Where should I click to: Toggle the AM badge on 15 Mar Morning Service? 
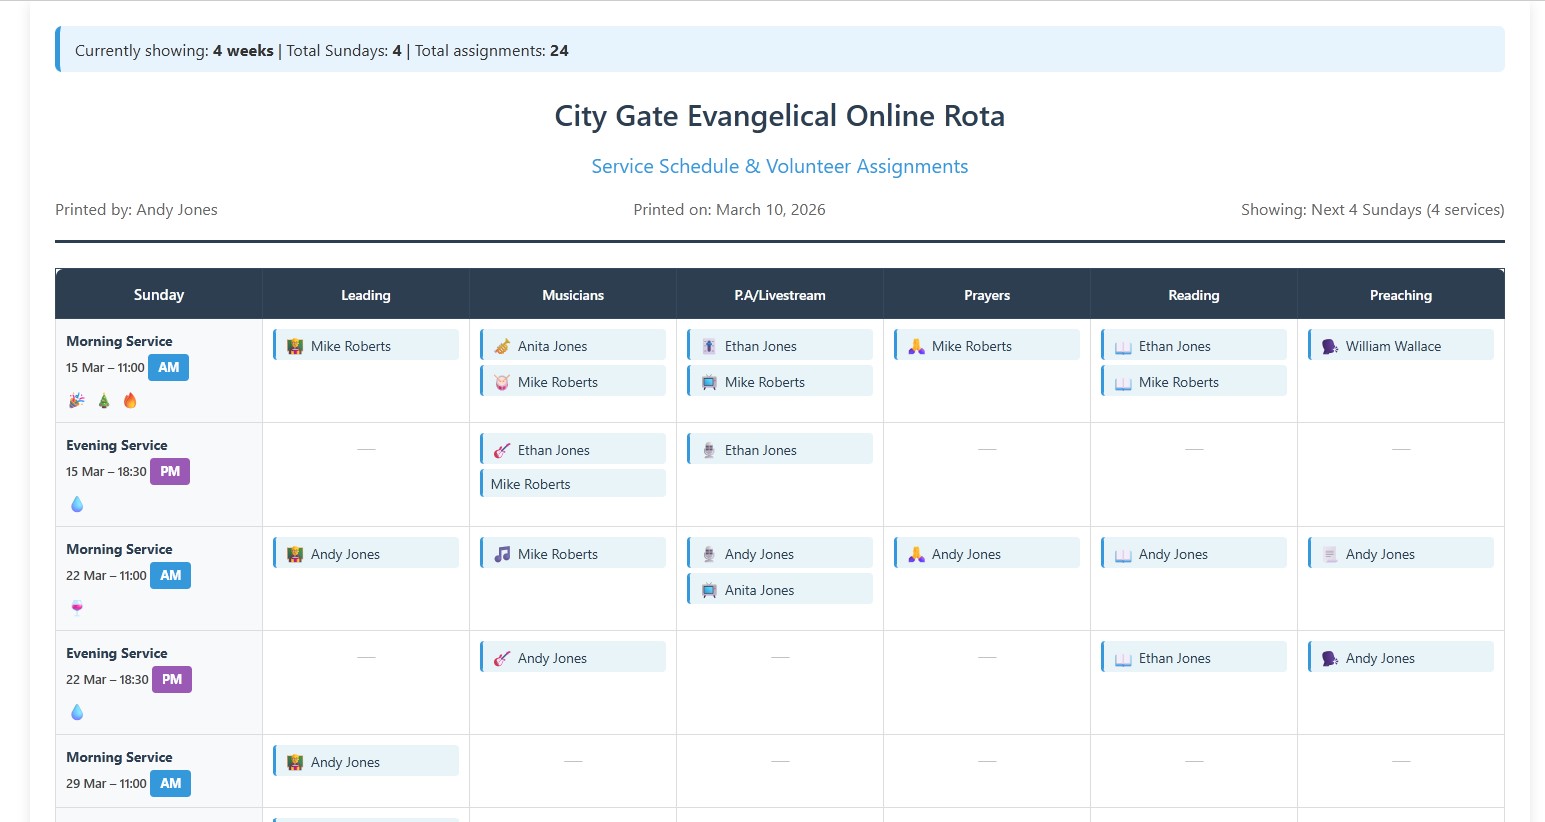pyautogui.click(x=168, y=367)
